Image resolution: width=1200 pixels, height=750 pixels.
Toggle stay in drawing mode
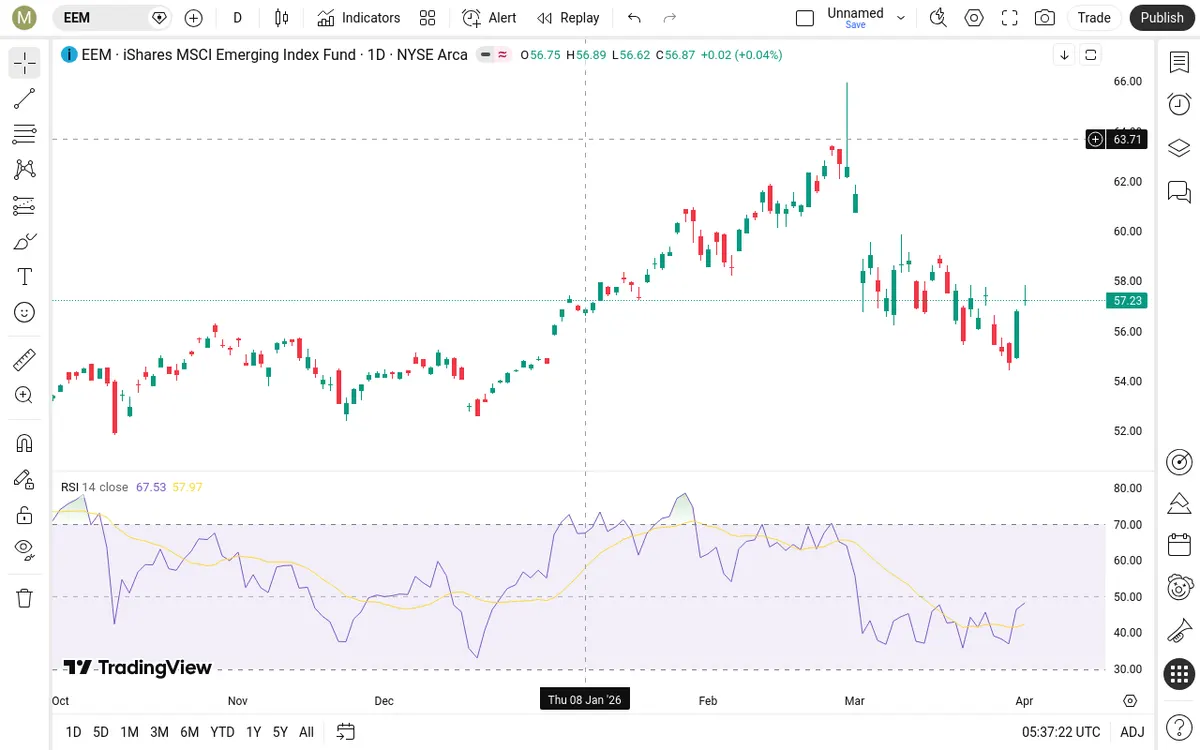tap(25, 479)
